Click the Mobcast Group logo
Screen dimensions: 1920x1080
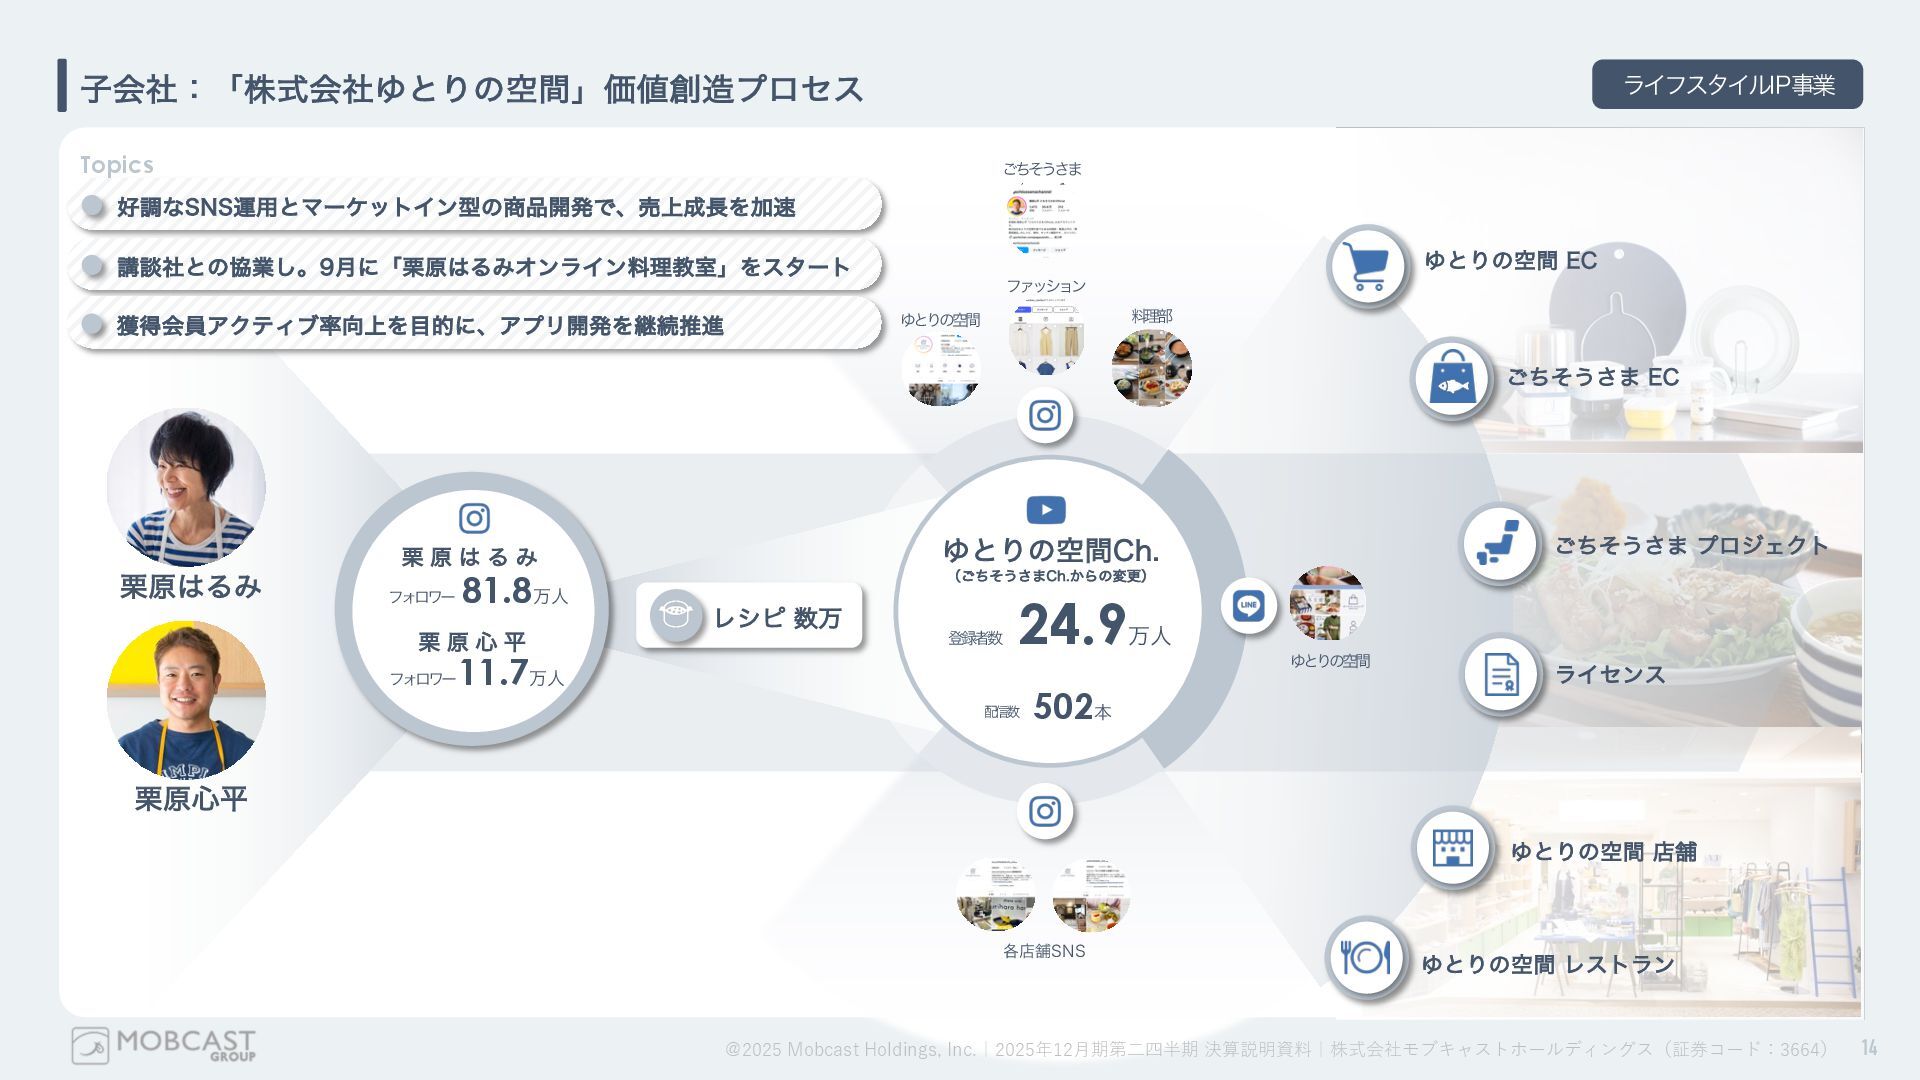coord(163,1045)
